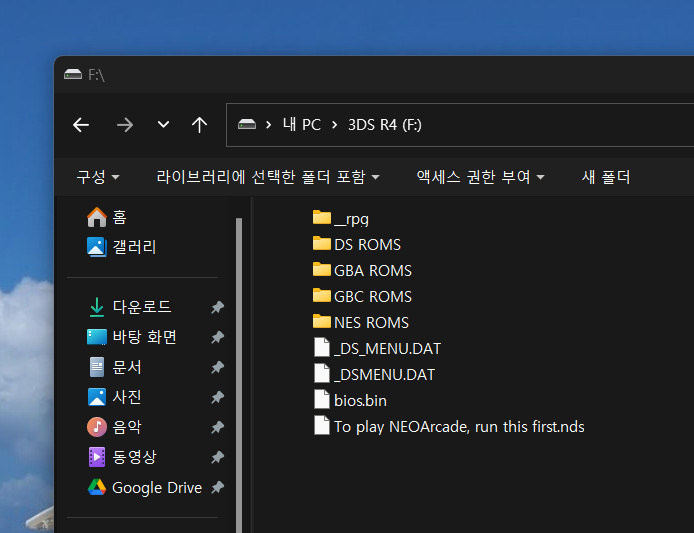Viewport: 694px width, 533px height.
Task: Select the GBC ROMS folder icon
Action: click(x=322, y=295)
